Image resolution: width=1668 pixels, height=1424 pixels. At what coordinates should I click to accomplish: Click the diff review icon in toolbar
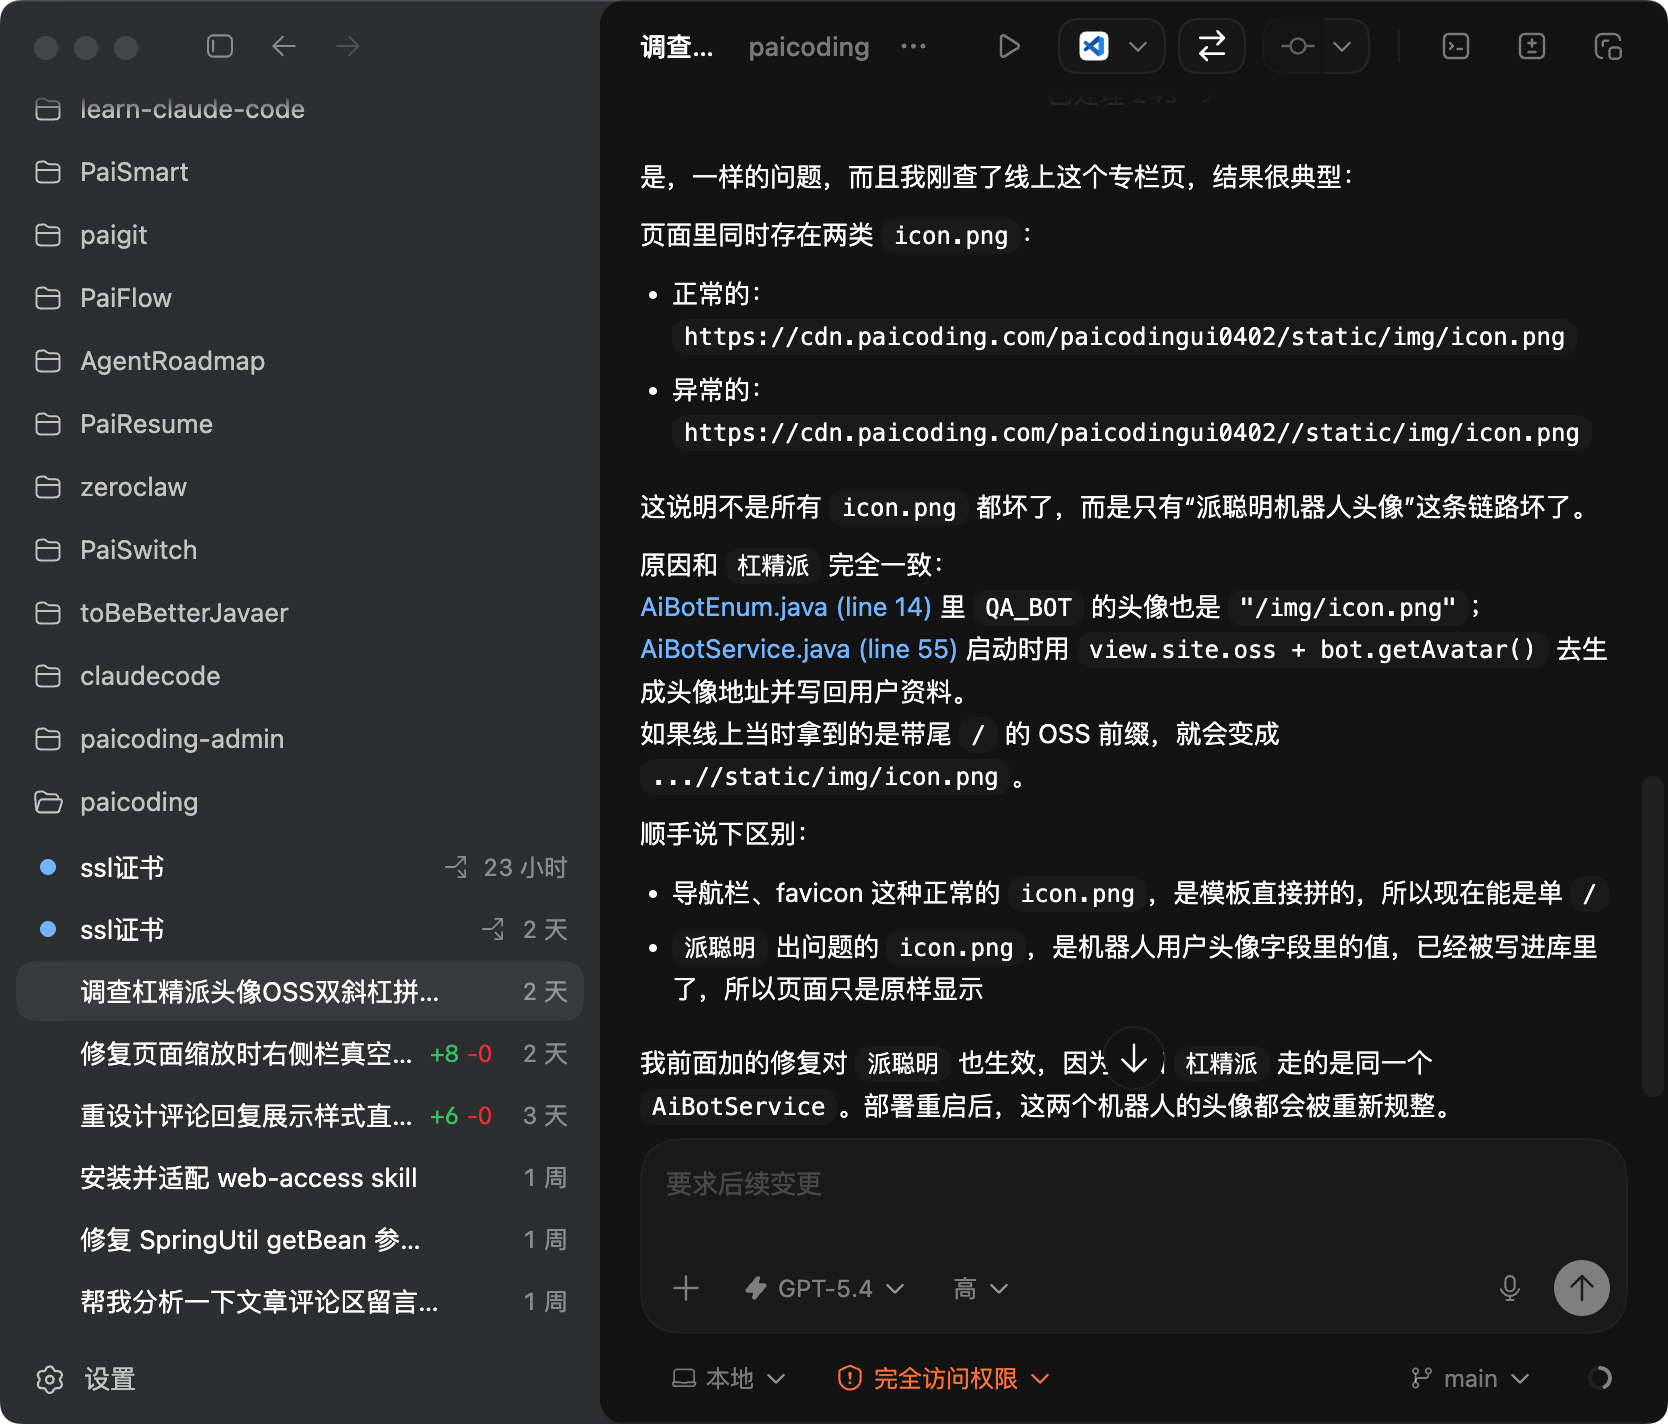1531,46
